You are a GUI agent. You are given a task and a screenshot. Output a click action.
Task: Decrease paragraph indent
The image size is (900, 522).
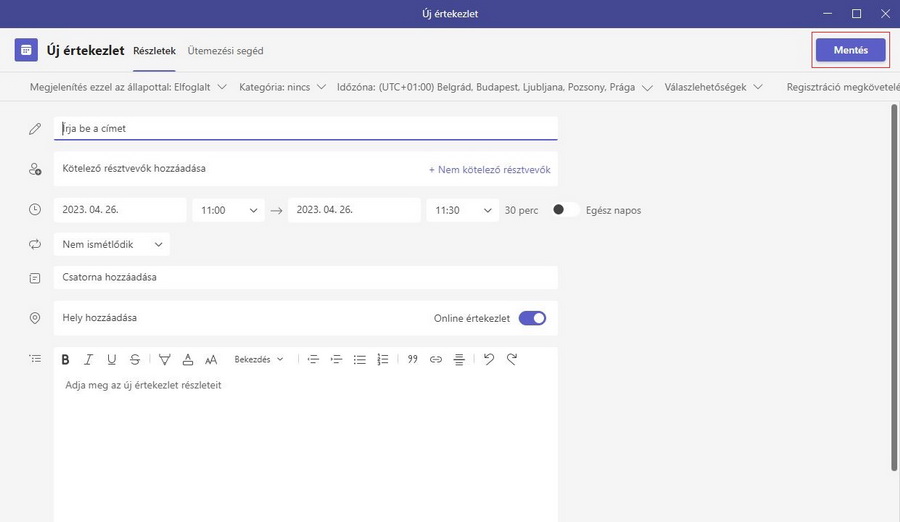pos(313,359)
